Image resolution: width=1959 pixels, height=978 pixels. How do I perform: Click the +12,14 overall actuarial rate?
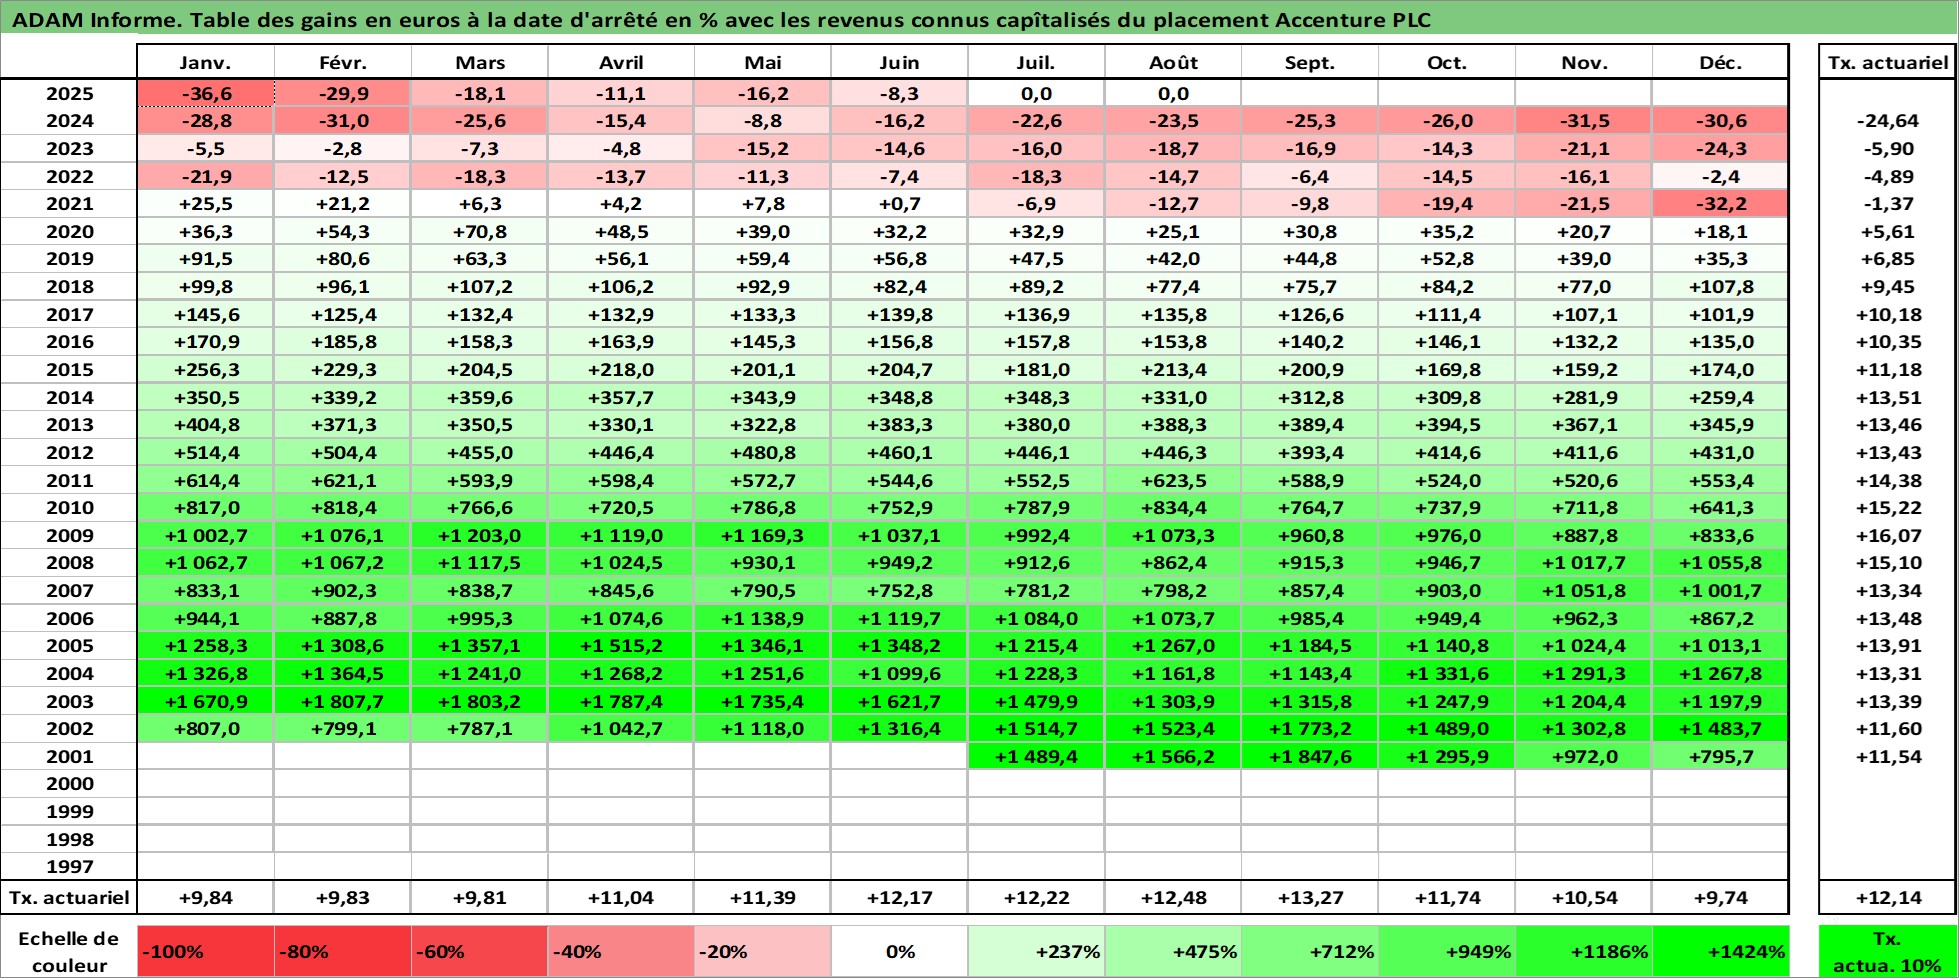[x=1888, y=897]
